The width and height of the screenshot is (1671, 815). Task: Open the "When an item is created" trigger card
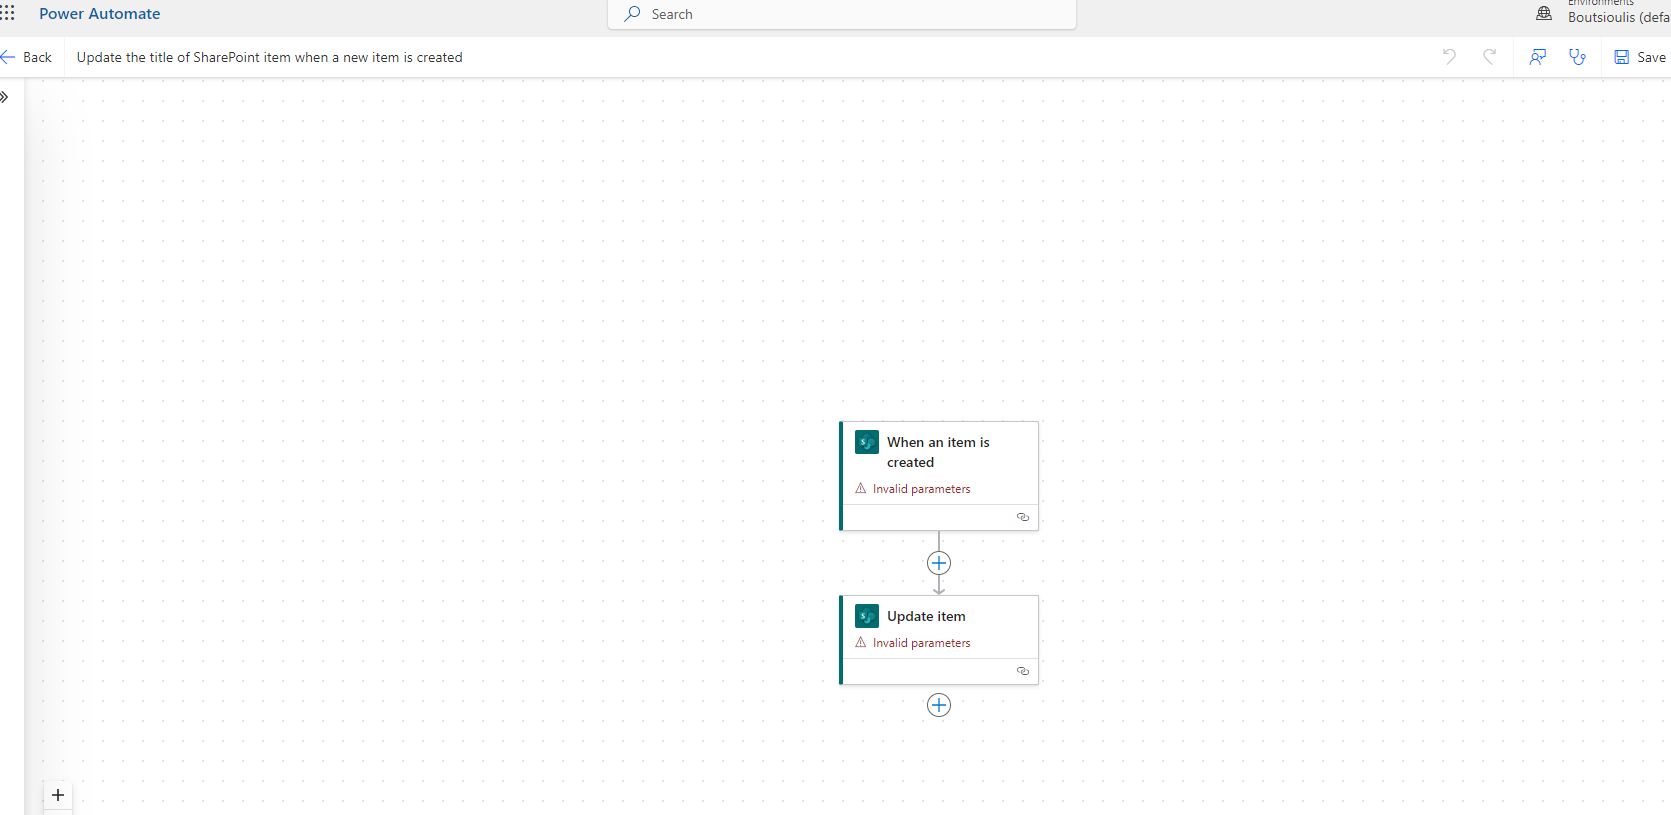[x=939, y=476]
